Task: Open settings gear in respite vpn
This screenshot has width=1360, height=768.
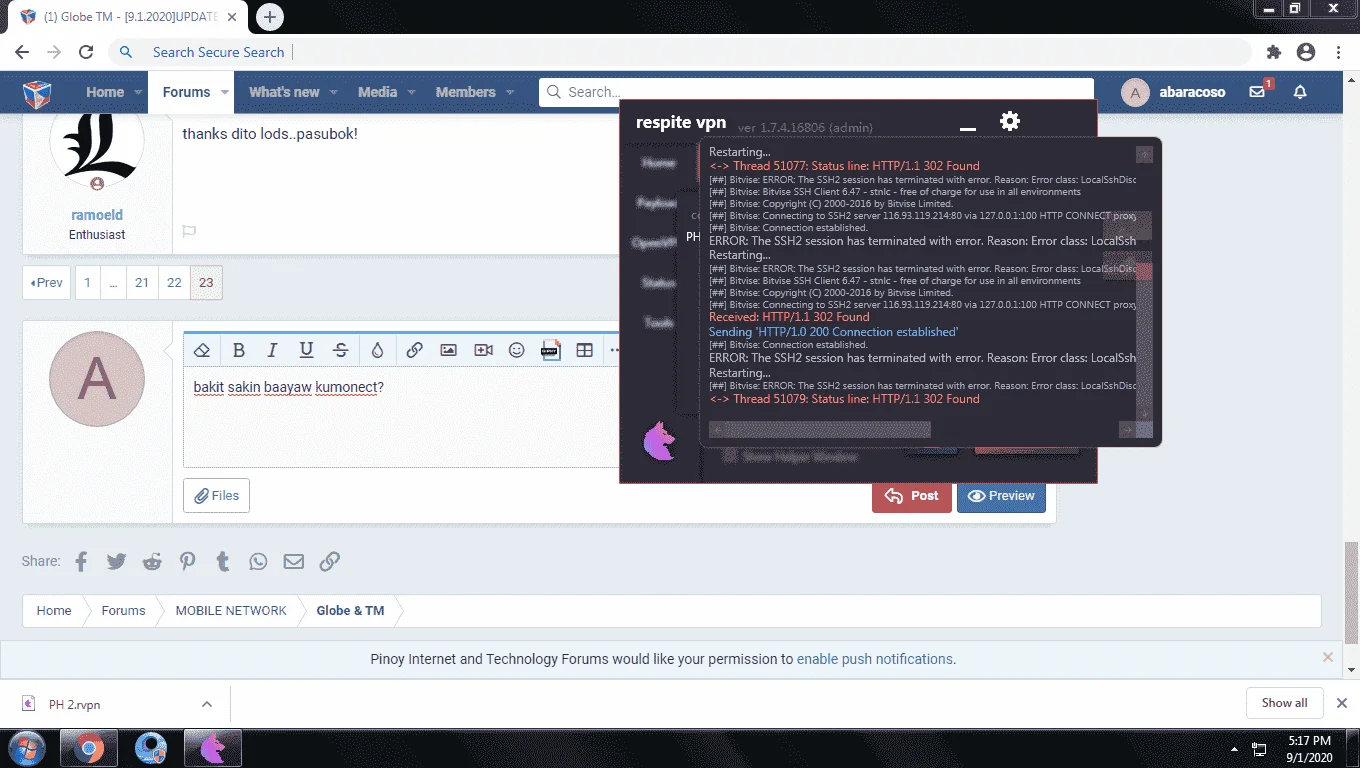Action: click(x=1010, y=121)
